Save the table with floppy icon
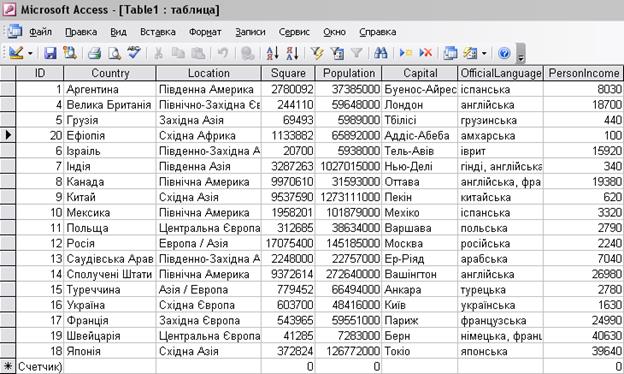This screenshot has width=624, height=374. coord(50,53)
